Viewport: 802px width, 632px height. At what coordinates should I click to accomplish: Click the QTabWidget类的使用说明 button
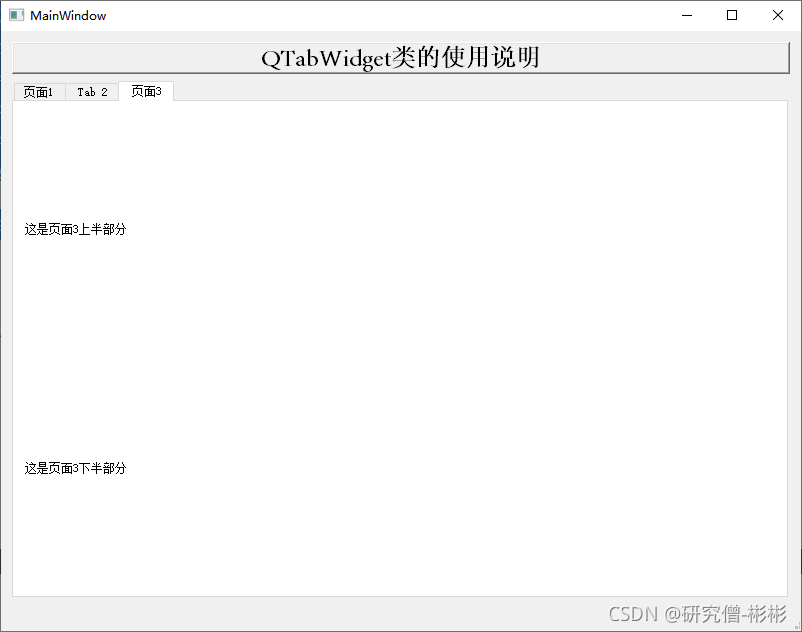pos(401,58)
